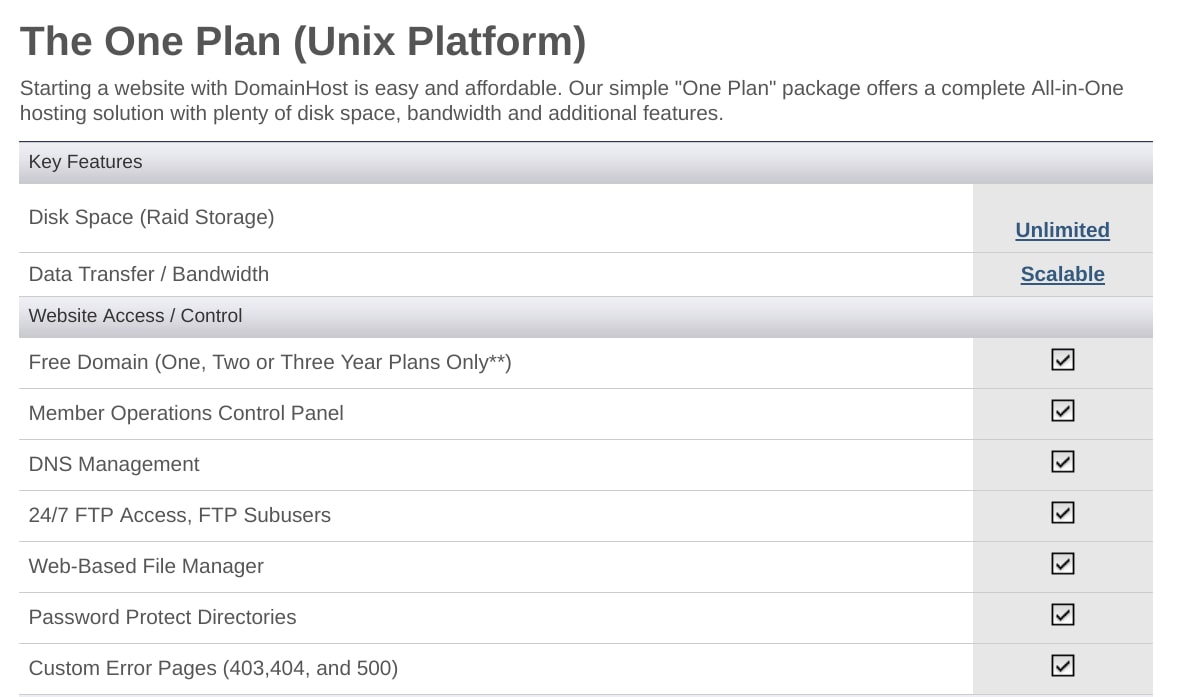Image resolution: width=1177 pixels, height=697 pixels.
Task: Click the "Website Access / Control" section header
Action: (x=585, y=317)
